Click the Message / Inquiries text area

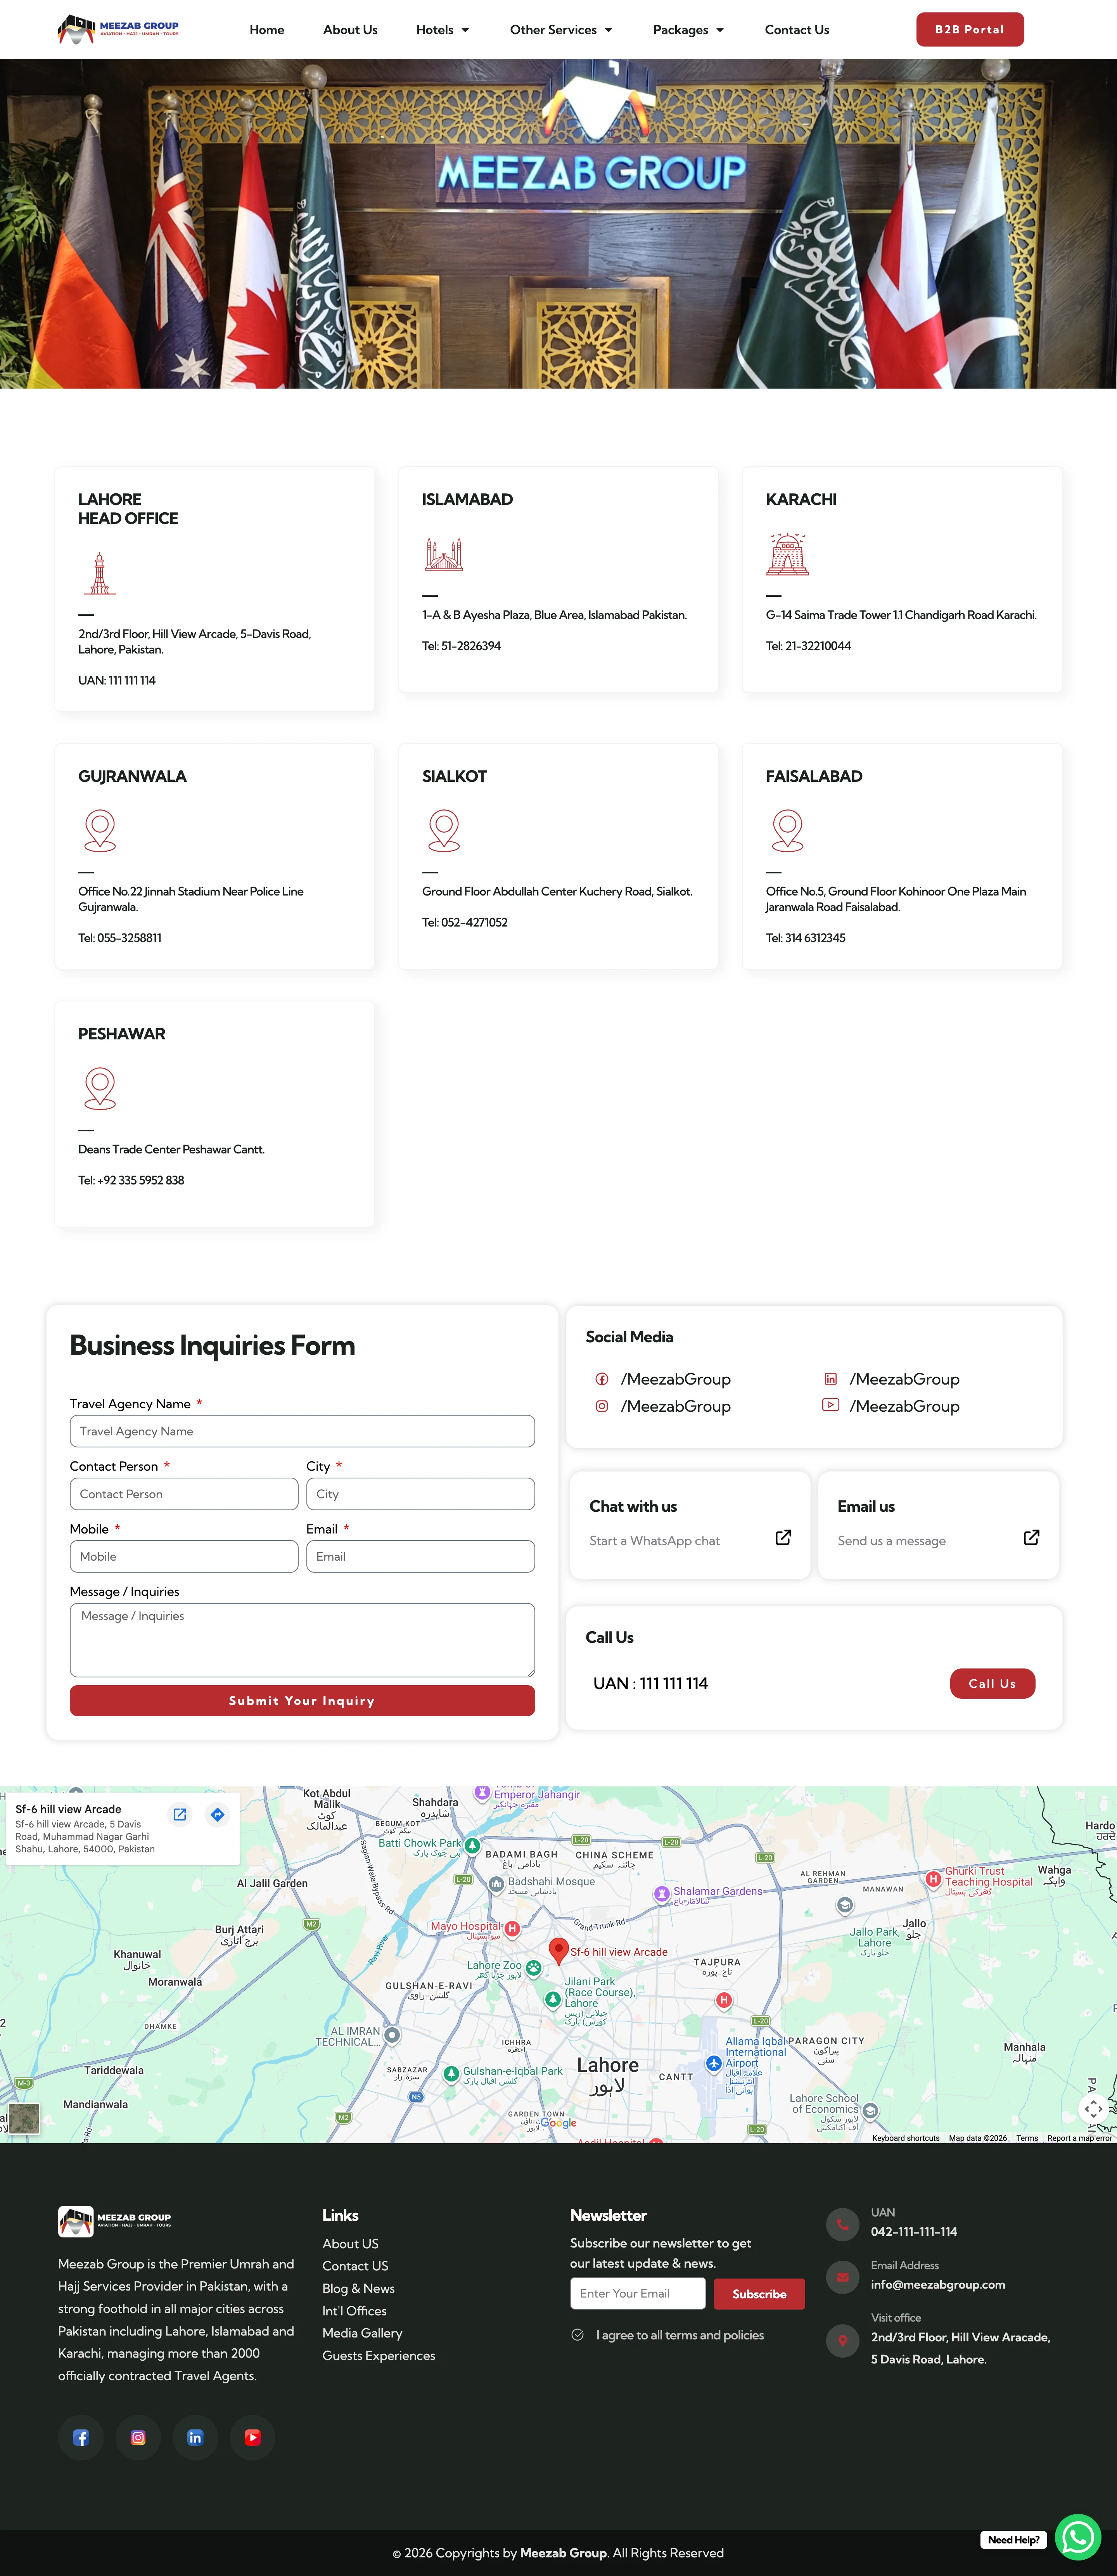[x=302, y=1640]
